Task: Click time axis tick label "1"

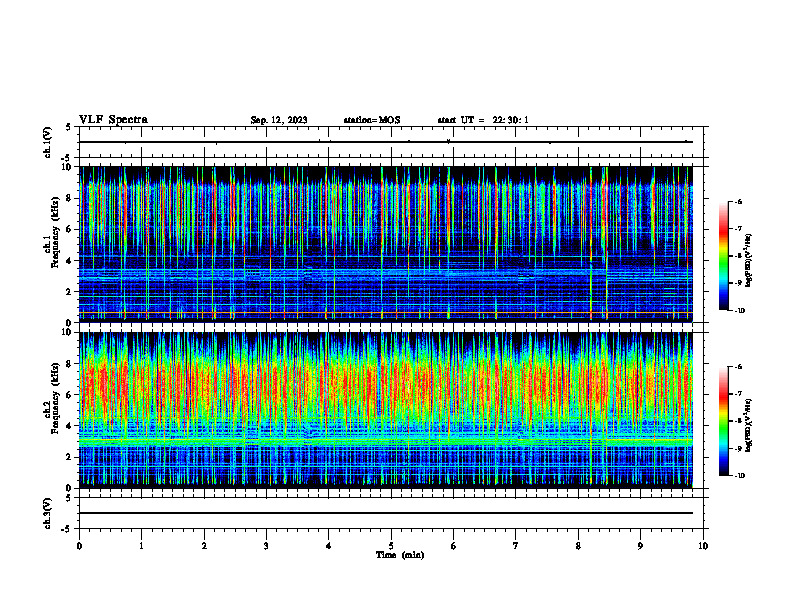Action: (x=142, y=546)
